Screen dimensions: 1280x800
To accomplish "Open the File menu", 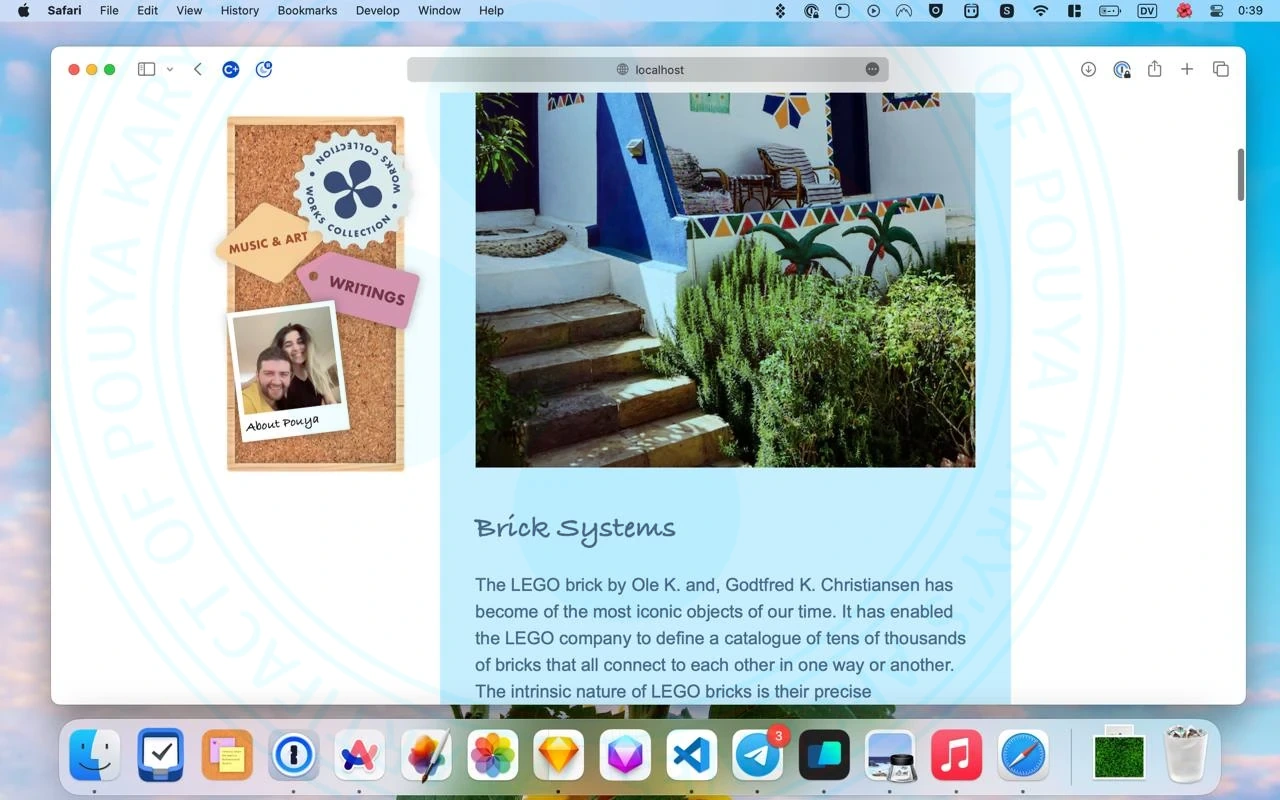I will point(109,10).
